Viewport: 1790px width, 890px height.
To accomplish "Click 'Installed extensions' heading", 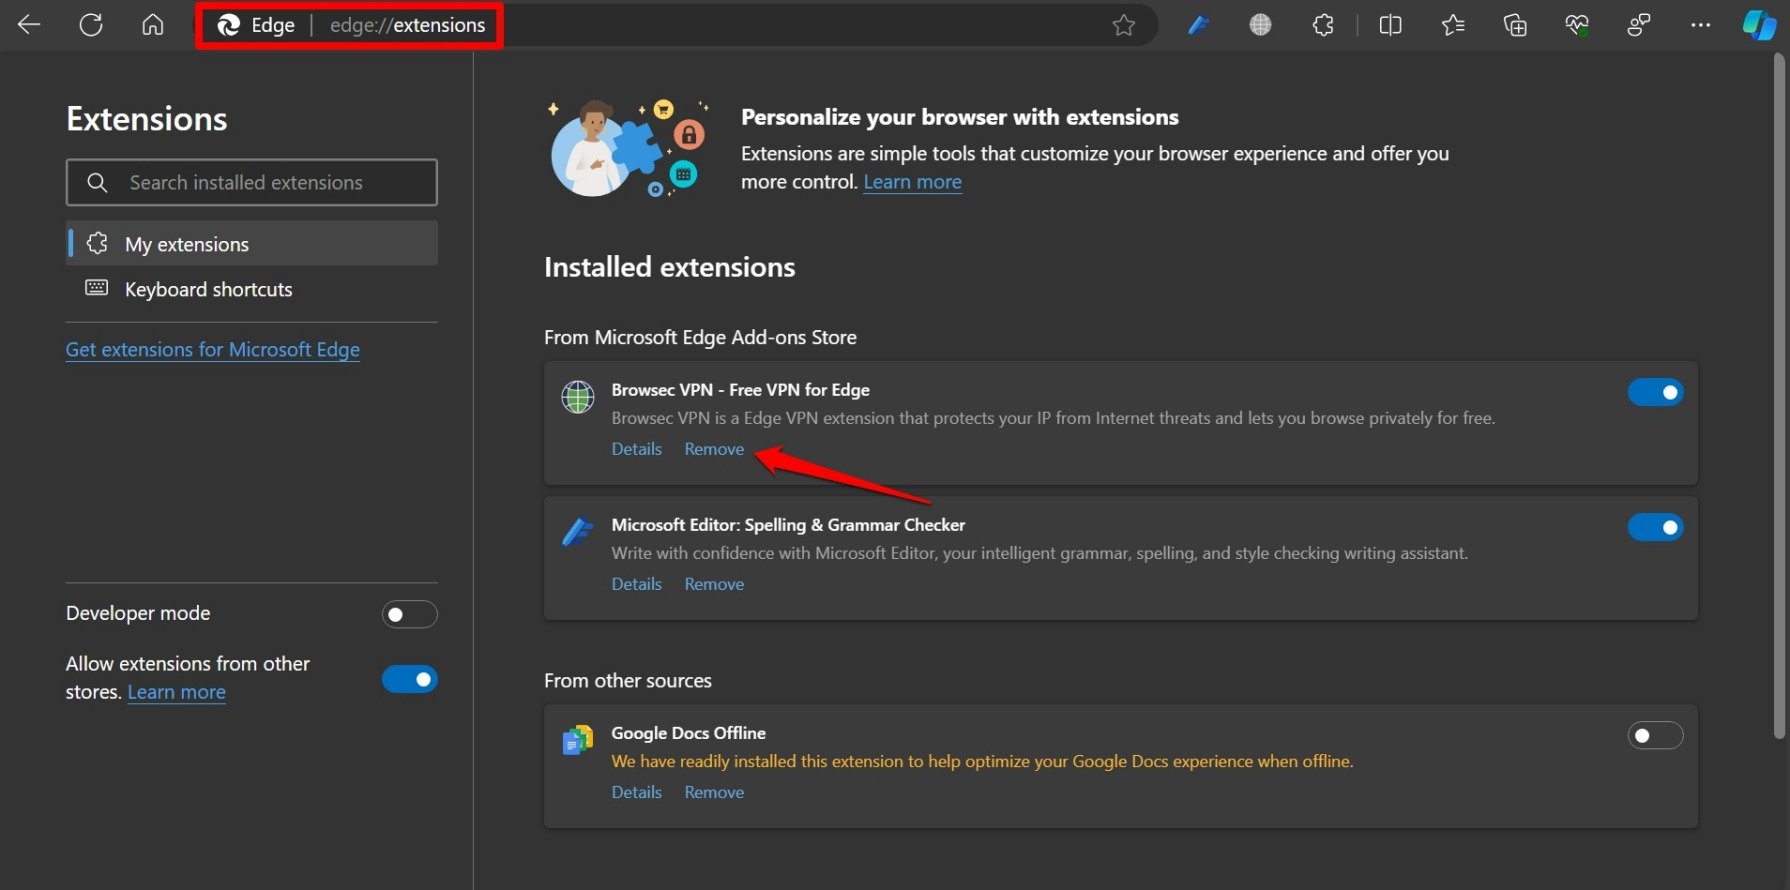I will 670,267.
